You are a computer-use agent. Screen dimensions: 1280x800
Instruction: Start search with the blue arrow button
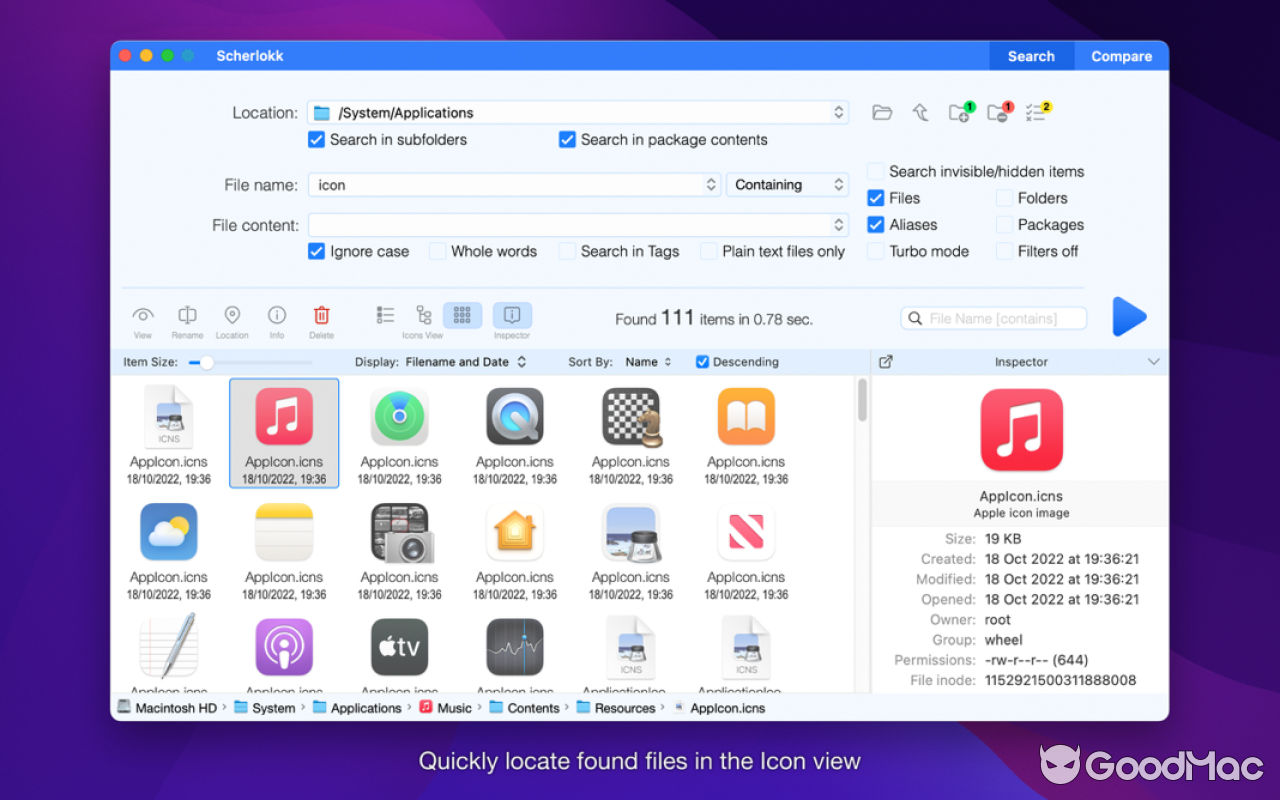pyautogui.click(x=1129, y=317)
